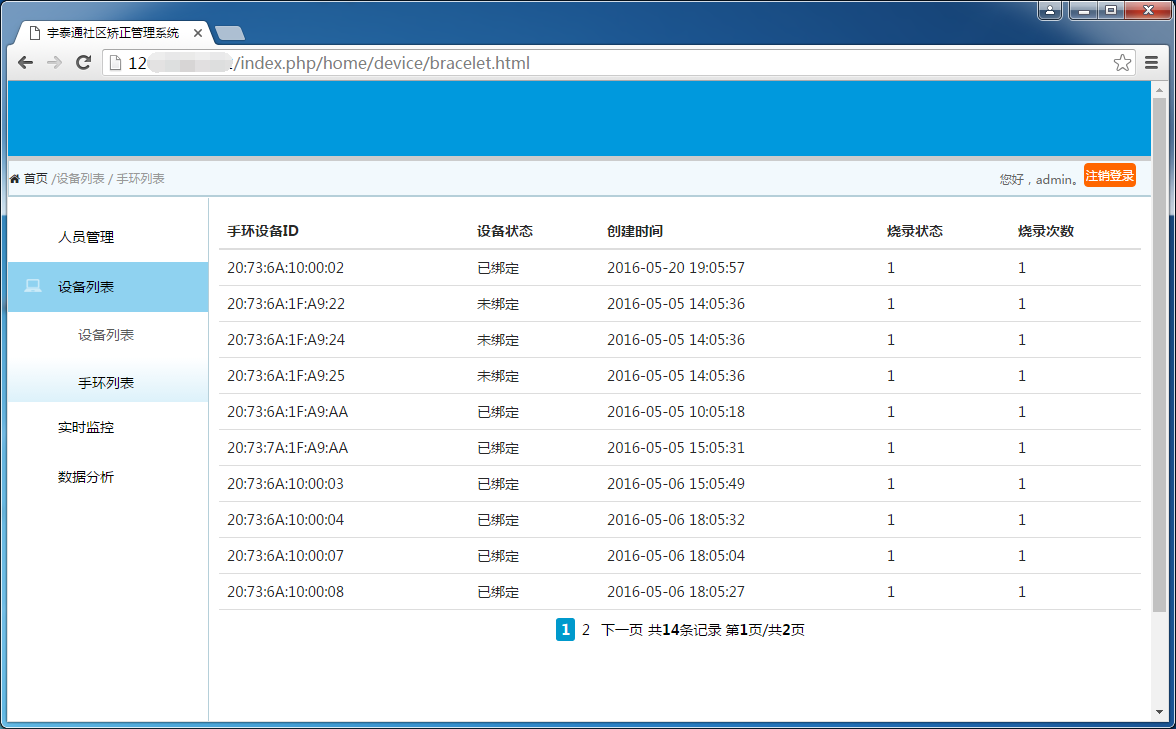
Task: Jump to page 2 in pagination
Action: click(x=586, y=630)
